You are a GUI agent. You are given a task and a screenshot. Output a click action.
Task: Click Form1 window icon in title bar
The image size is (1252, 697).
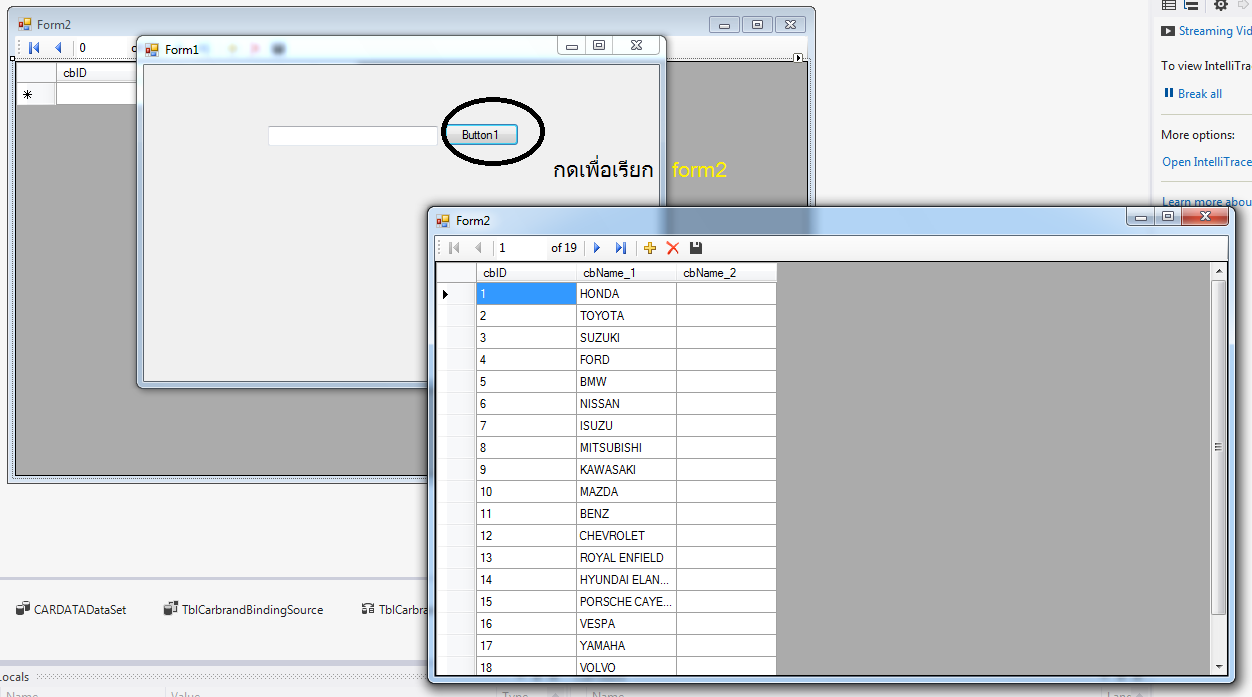[152, 50]
